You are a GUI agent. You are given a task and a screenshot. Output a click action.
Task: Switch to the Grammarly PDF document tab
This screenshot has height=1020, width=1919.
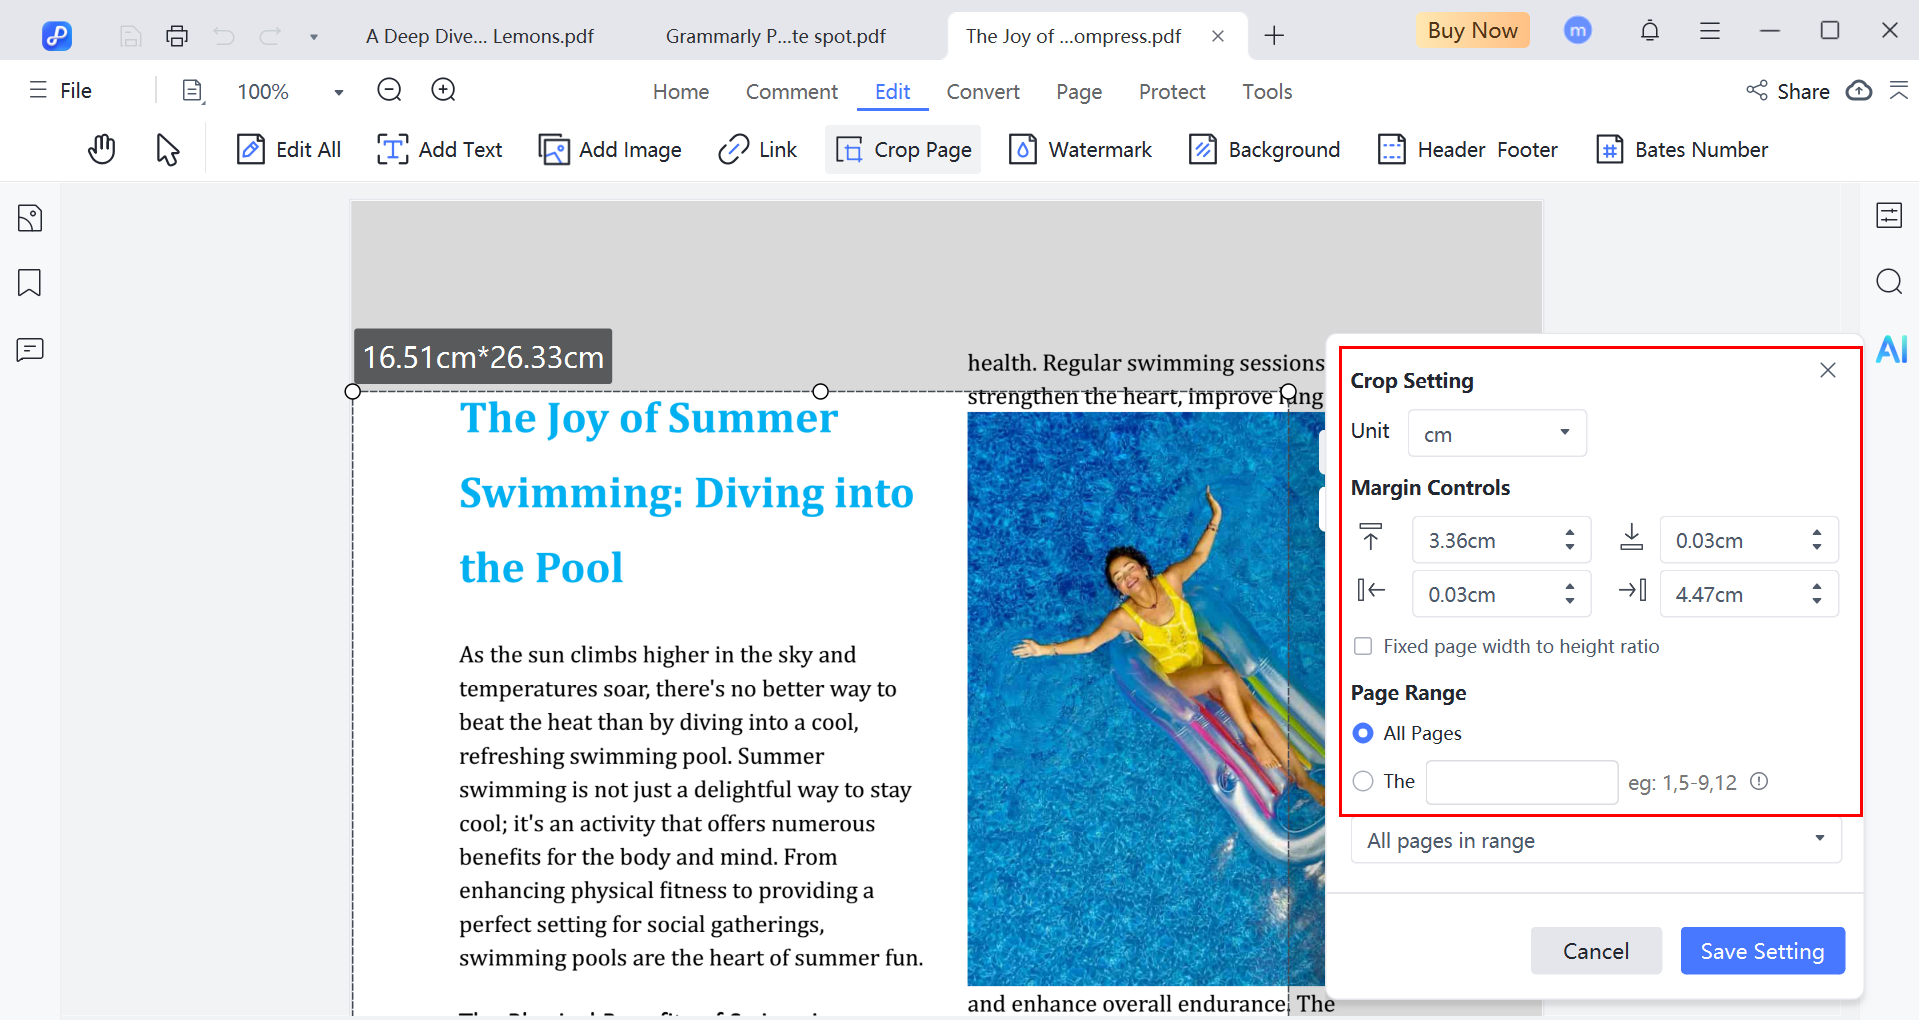coord(775,37)
